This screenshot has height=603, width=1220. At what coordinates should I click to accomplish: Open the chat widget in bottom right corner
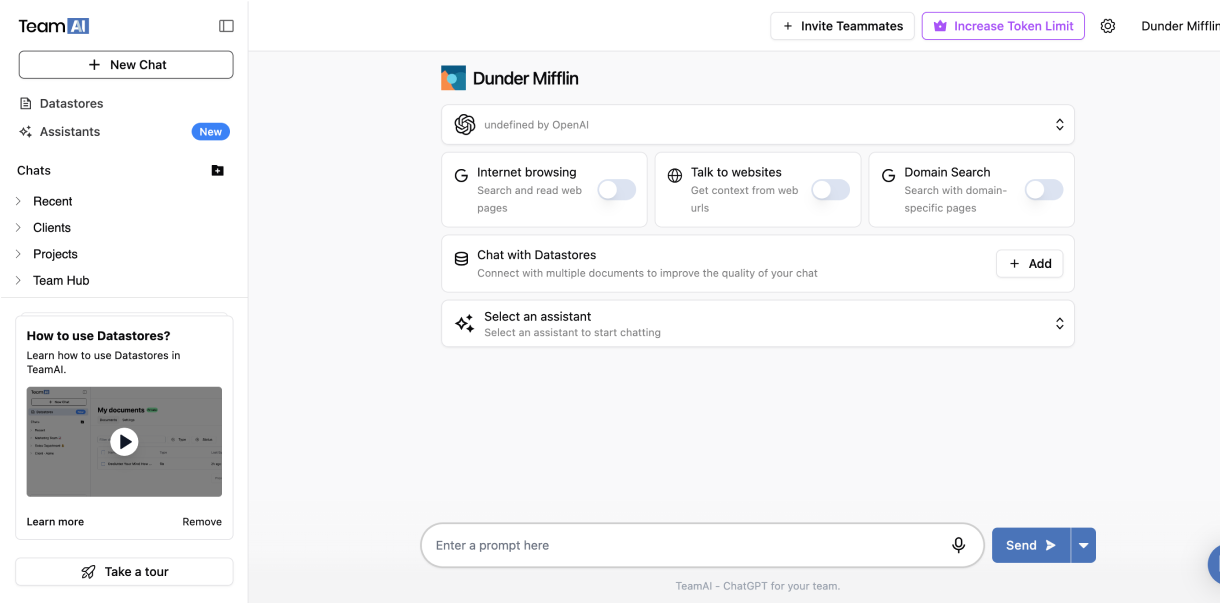[1213, 564]
